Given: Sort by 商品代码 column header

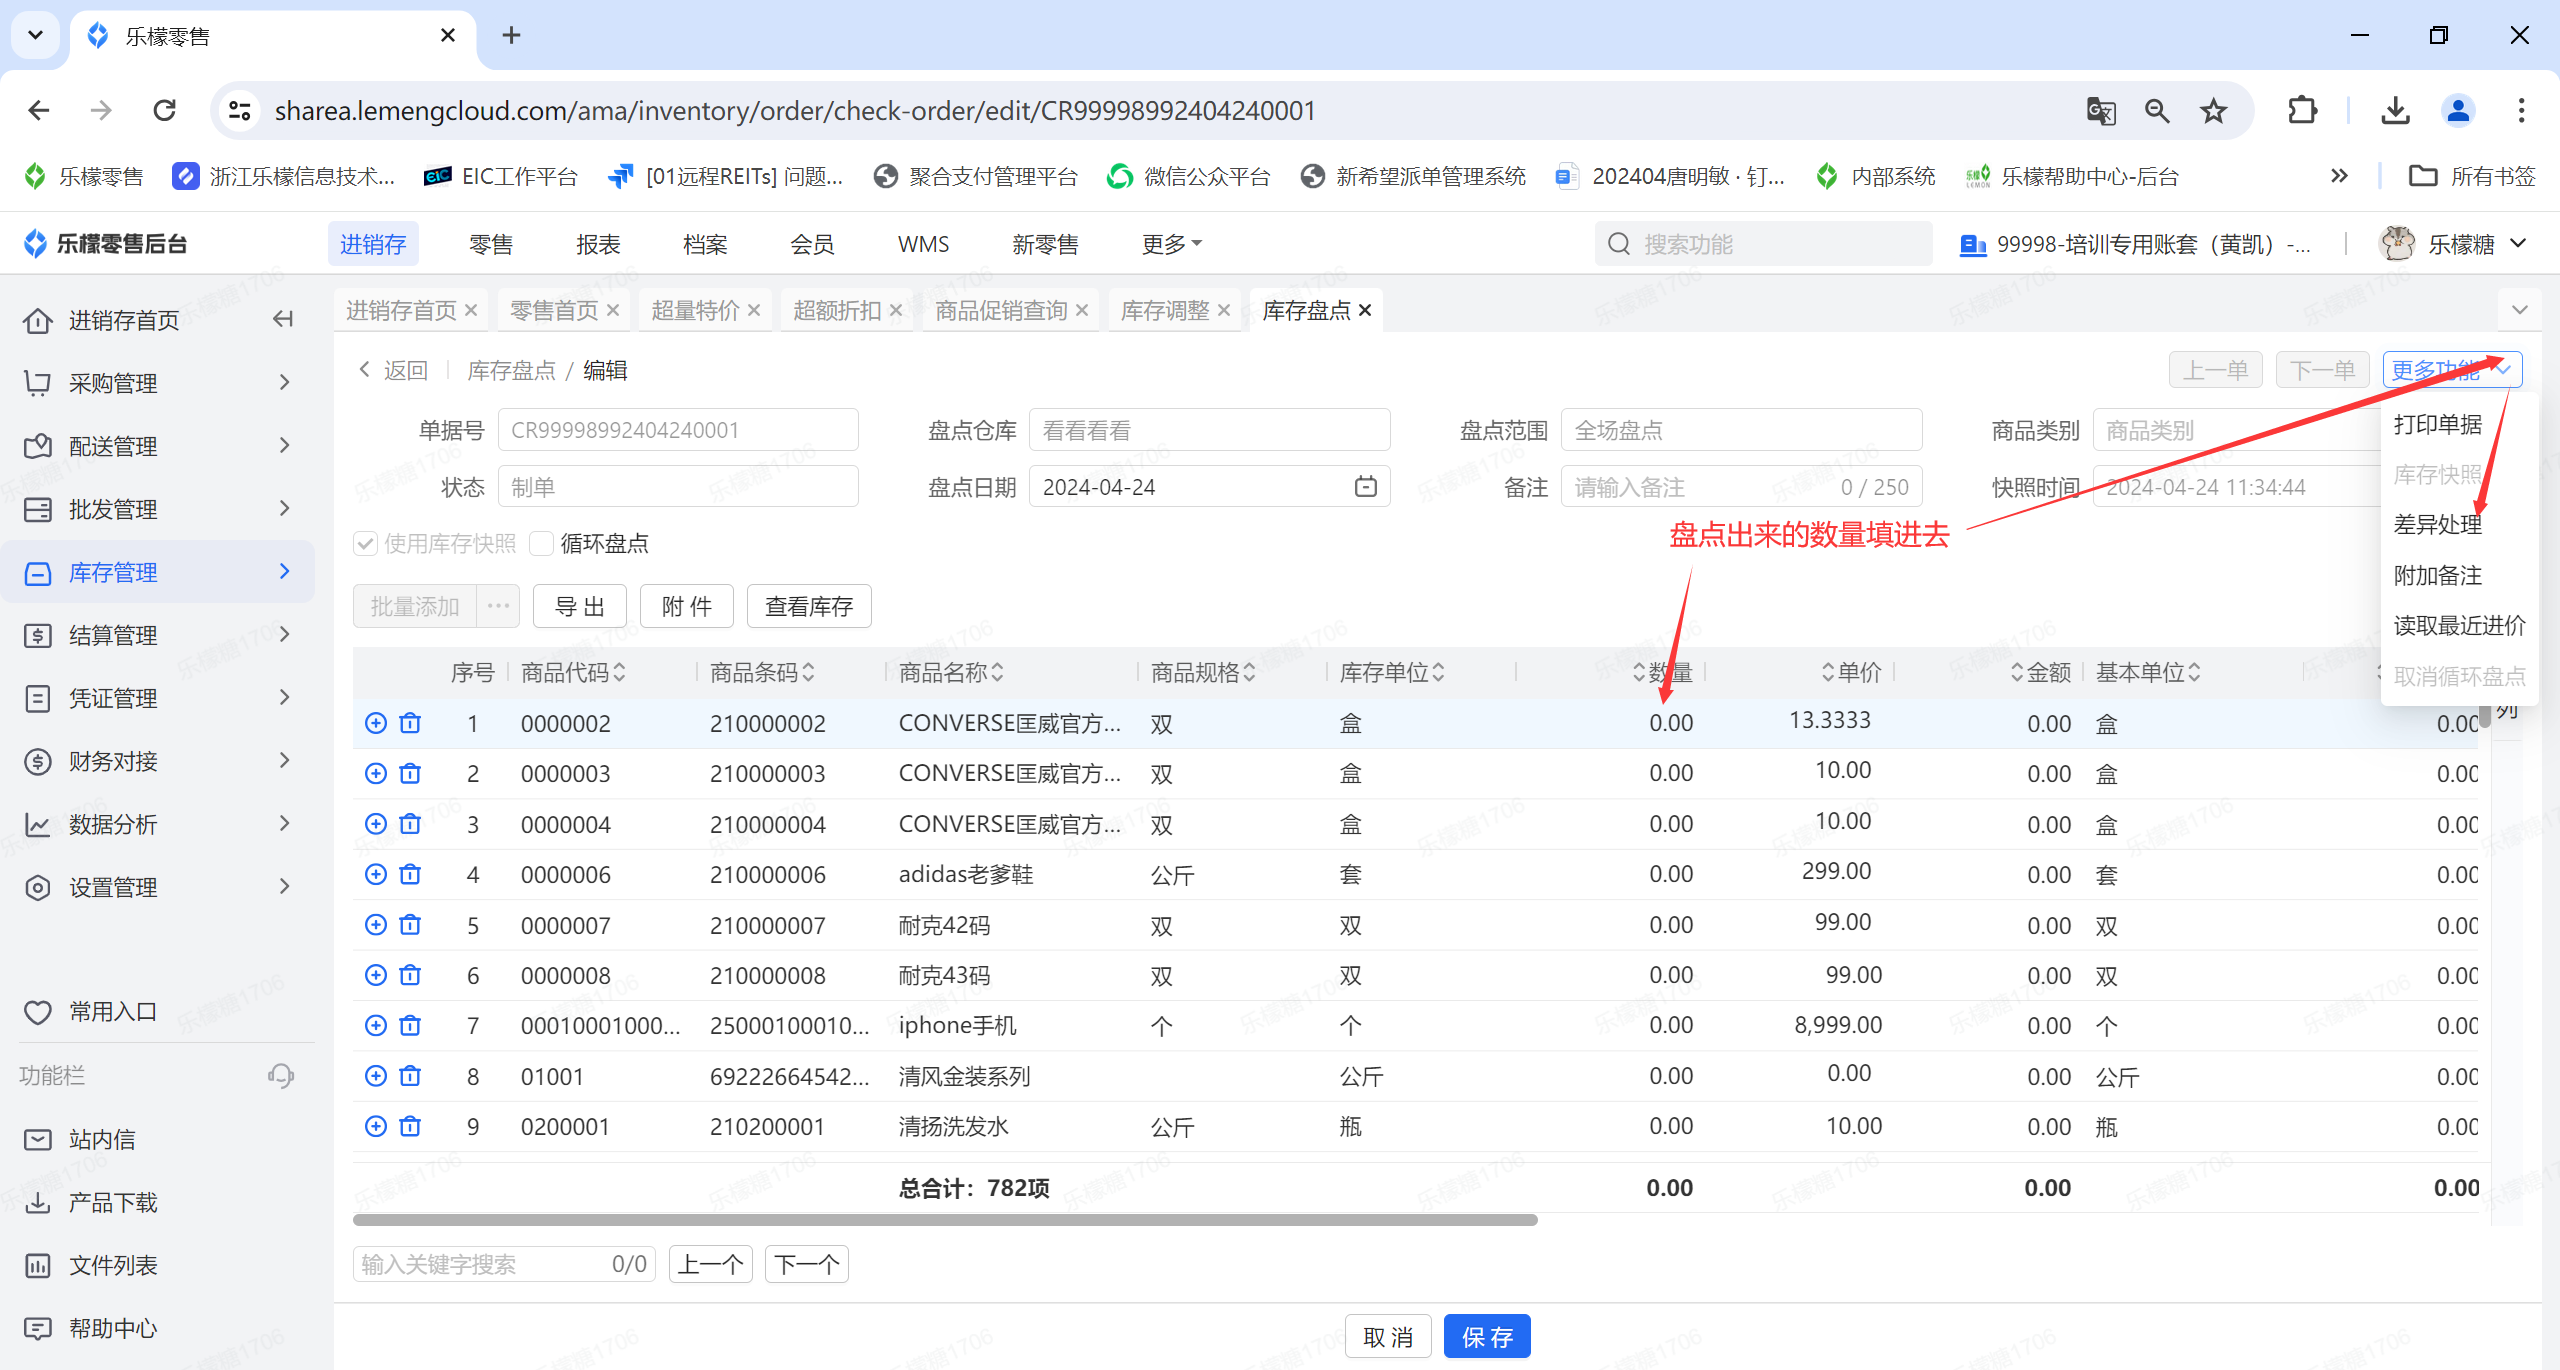Looking at the screenshot, I should (x=573, y=672).
